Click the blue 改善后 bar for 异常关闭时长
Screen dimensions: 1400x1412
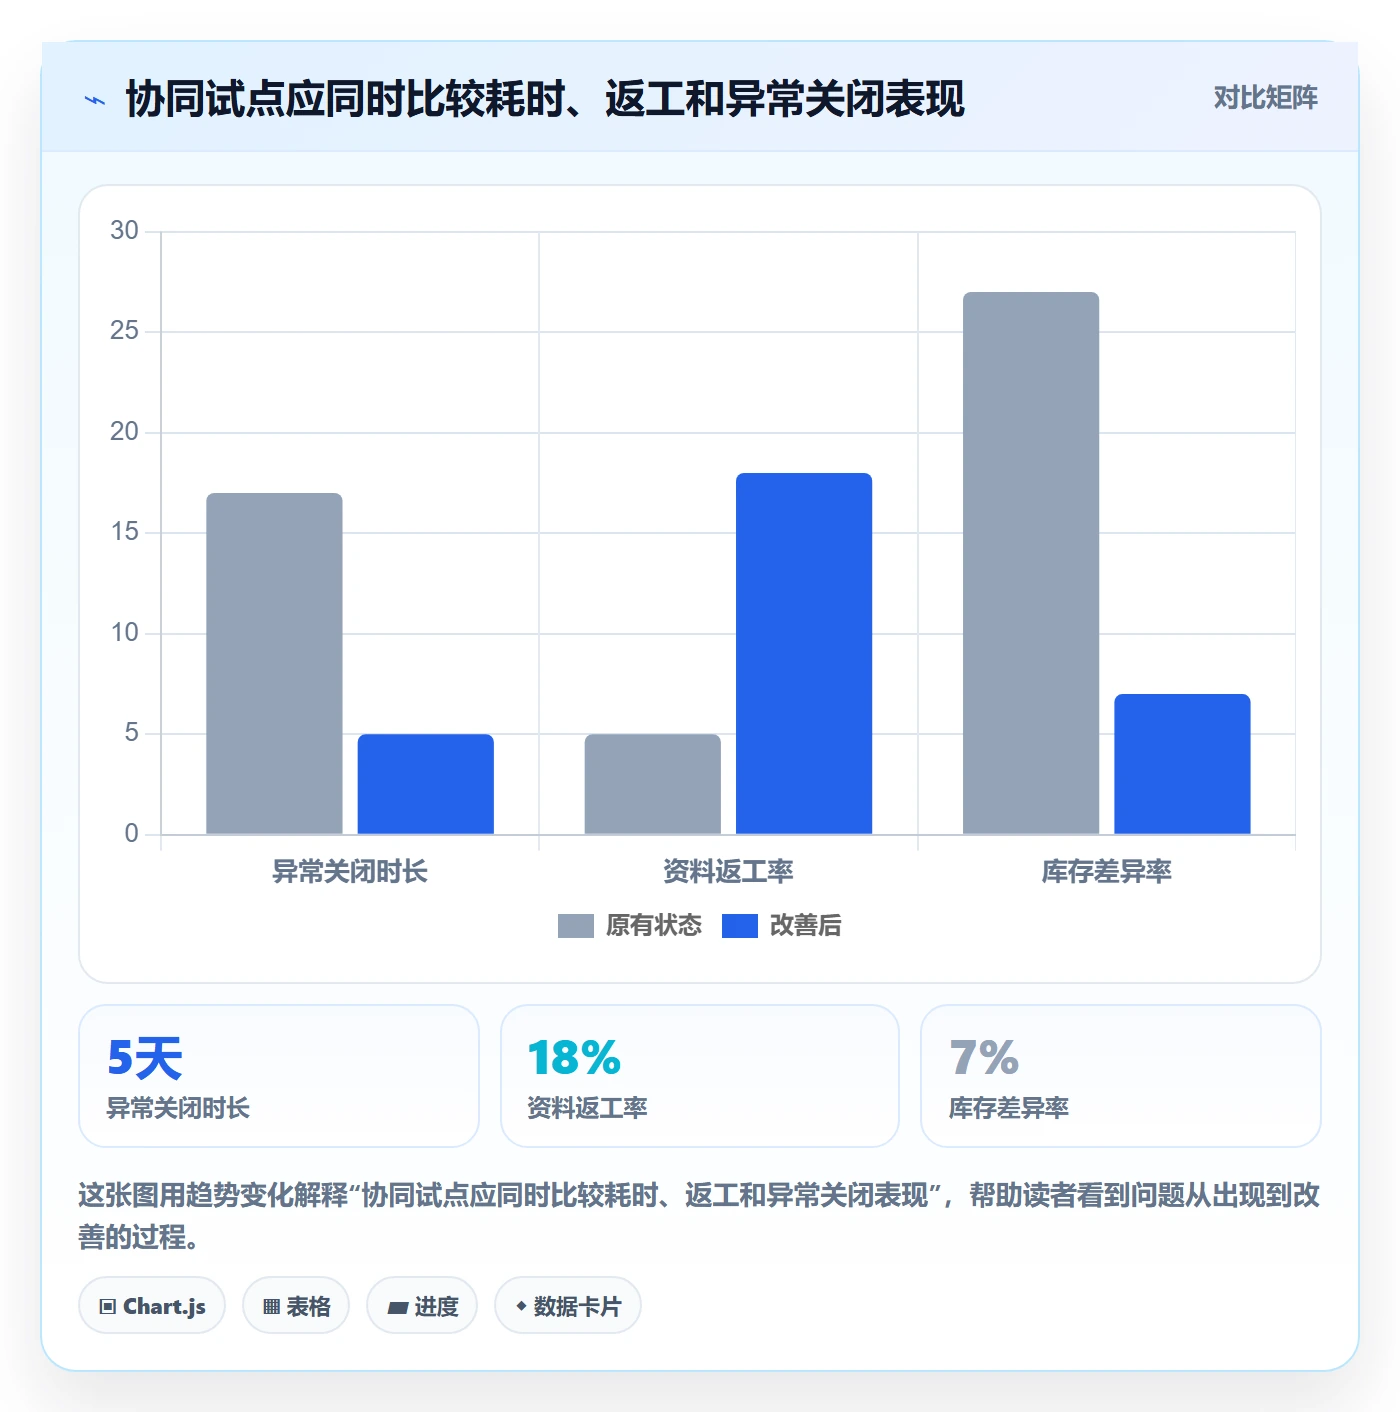pos(426,784)
